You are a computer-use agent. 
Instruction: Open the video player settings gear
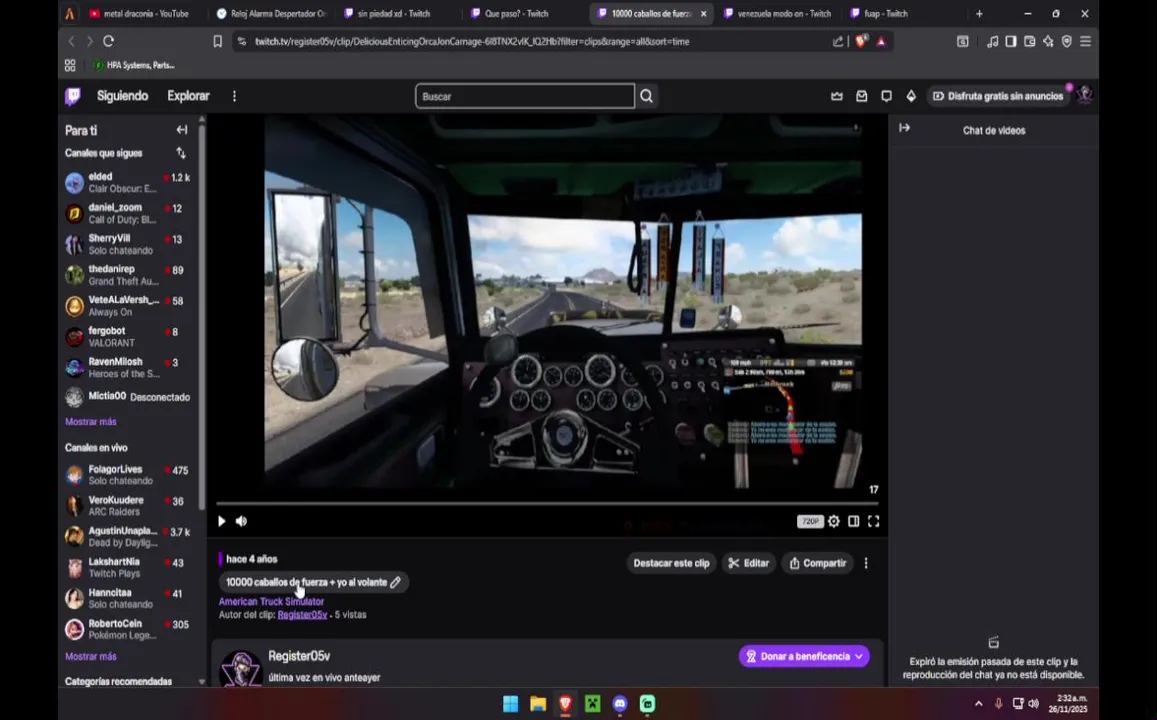point(834,522)
